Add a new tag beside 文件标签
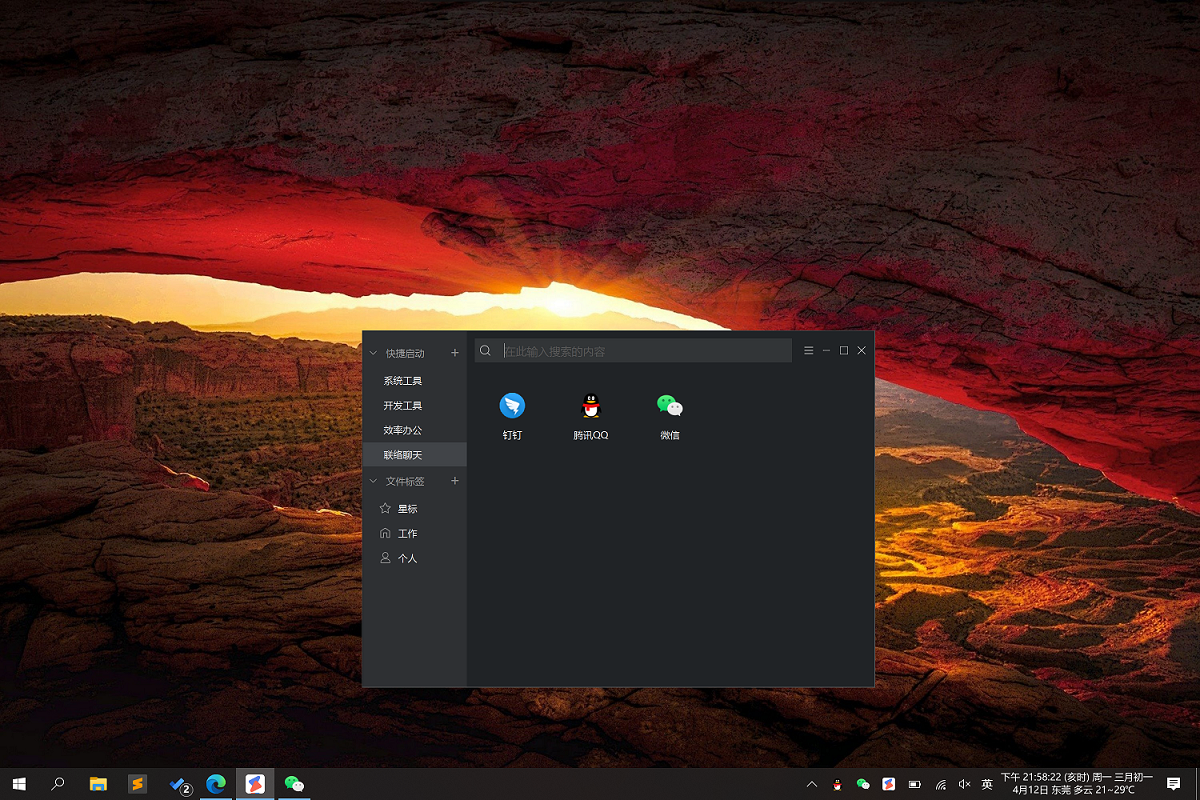 [455, 481]
